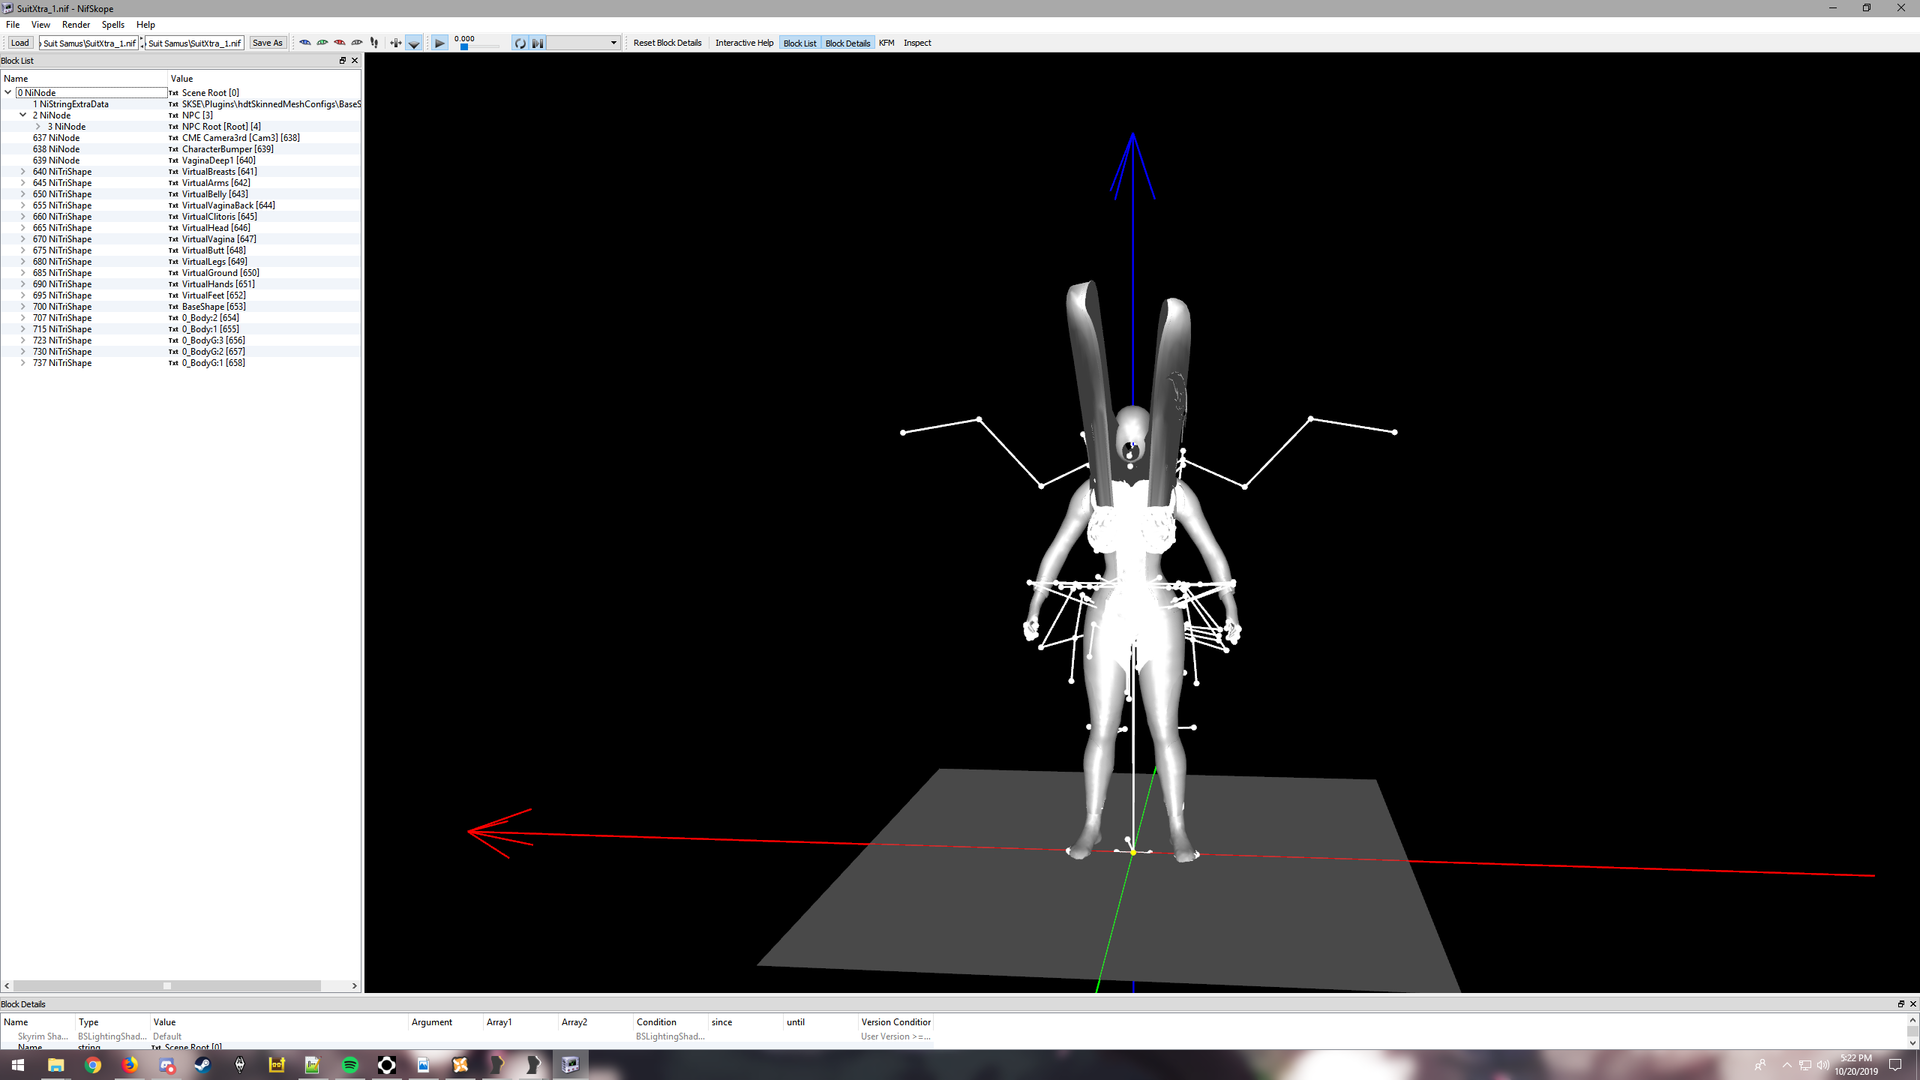Screen dimensions: 1920x1080
Task: Expand 665 NiTriShape VirtualHead
Action: [23, 228]
